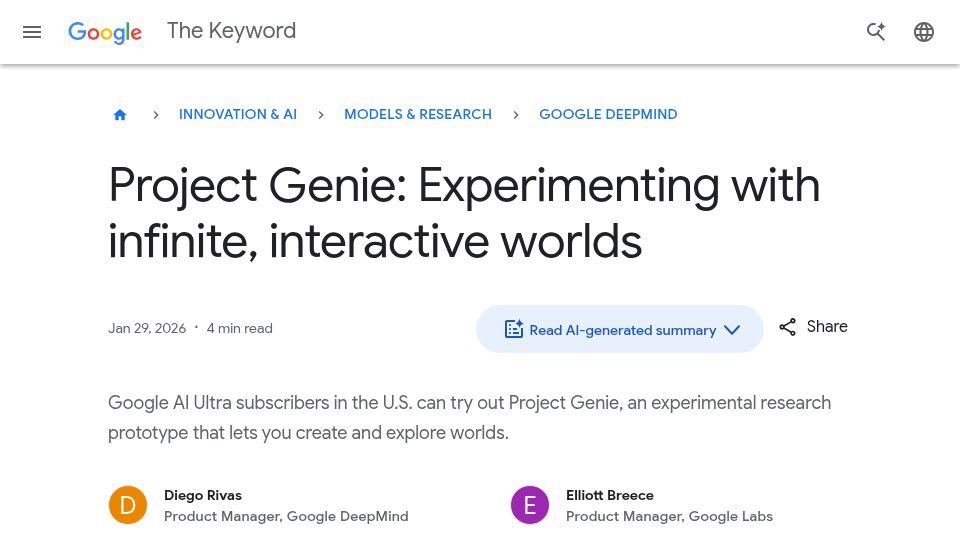Open the AI search icon
The height and width of the screenshot is (540, 960).
(x=876, y=31)
